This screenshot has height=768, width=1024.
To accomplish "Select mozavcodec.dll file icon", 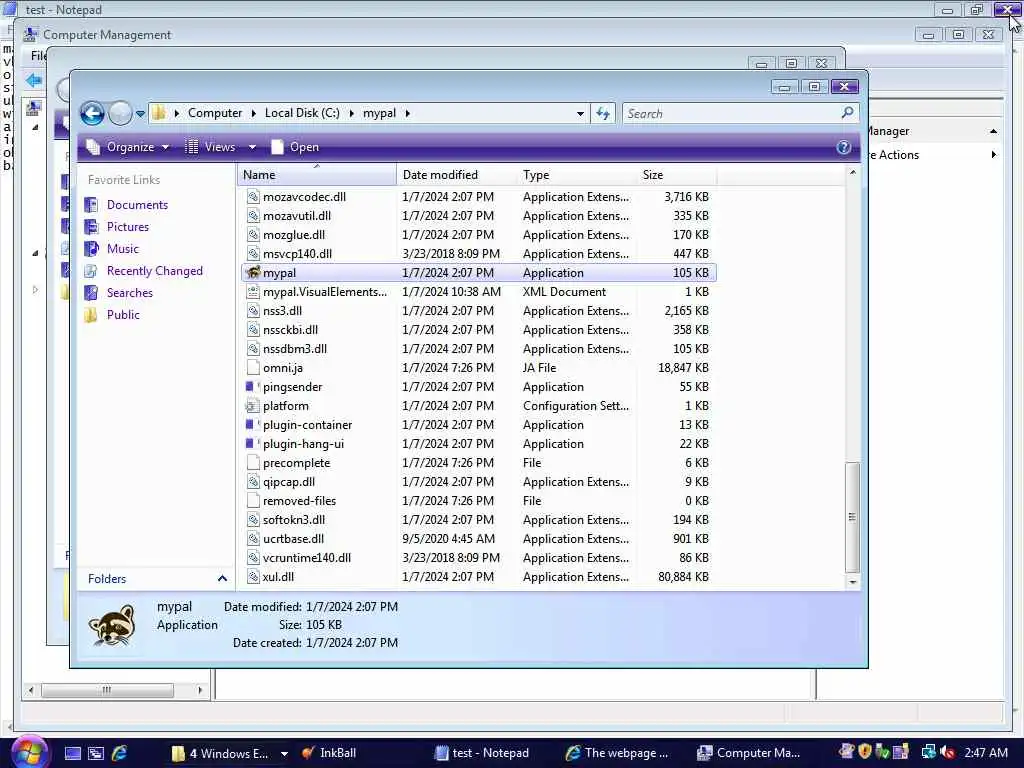I will [253, 197].
